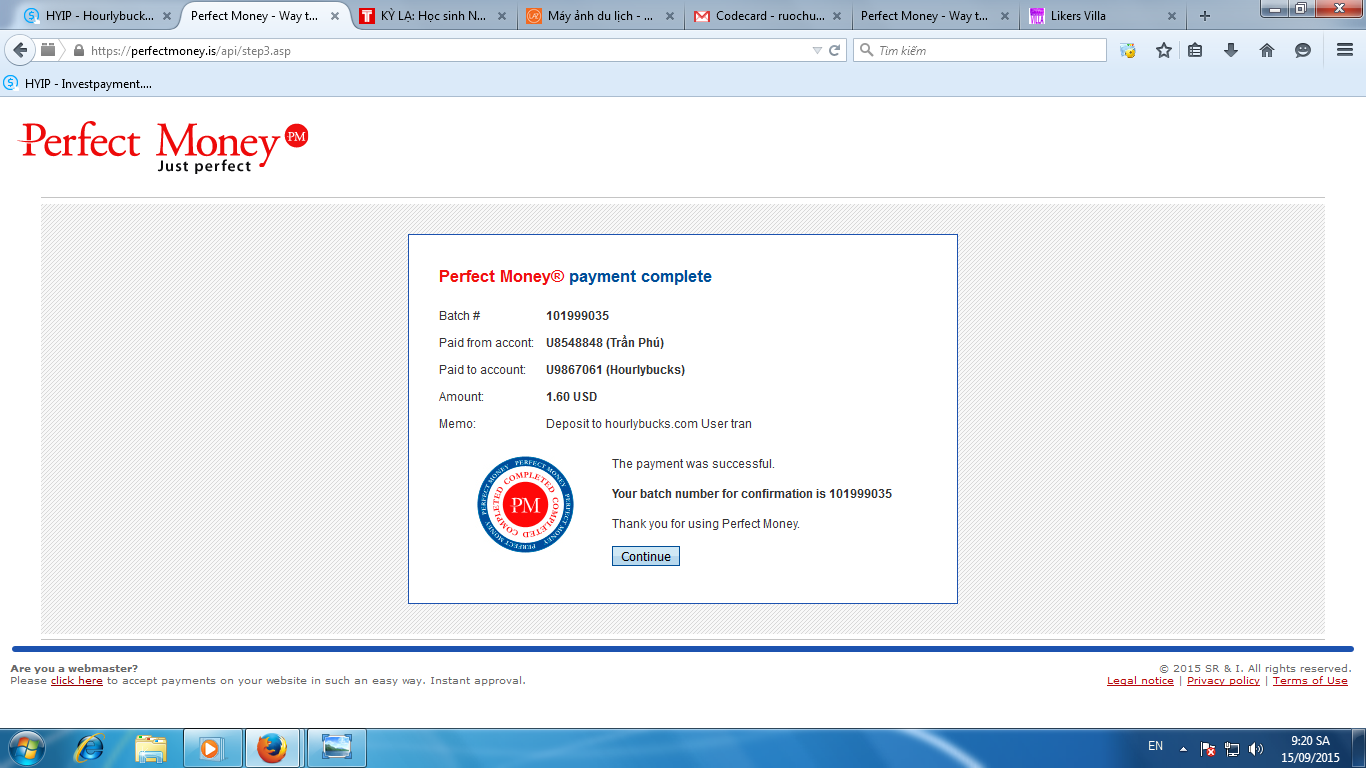Close the HYIP - Hourlybuck tab
Image resolution: width=1366 pixels, height=768 pixels.
coord(166,16)
